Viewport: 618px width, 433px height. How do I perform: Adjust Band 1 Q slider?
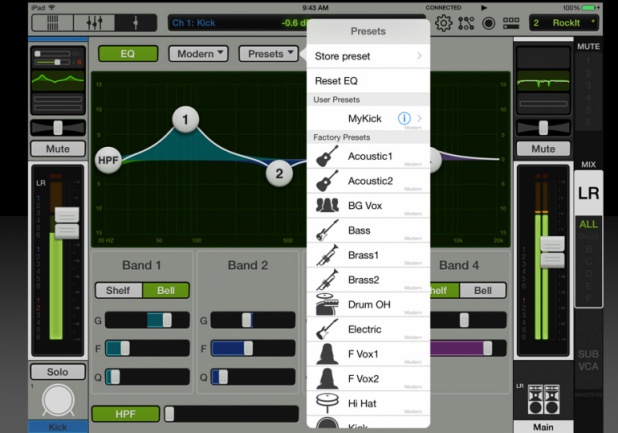[147, 377]
